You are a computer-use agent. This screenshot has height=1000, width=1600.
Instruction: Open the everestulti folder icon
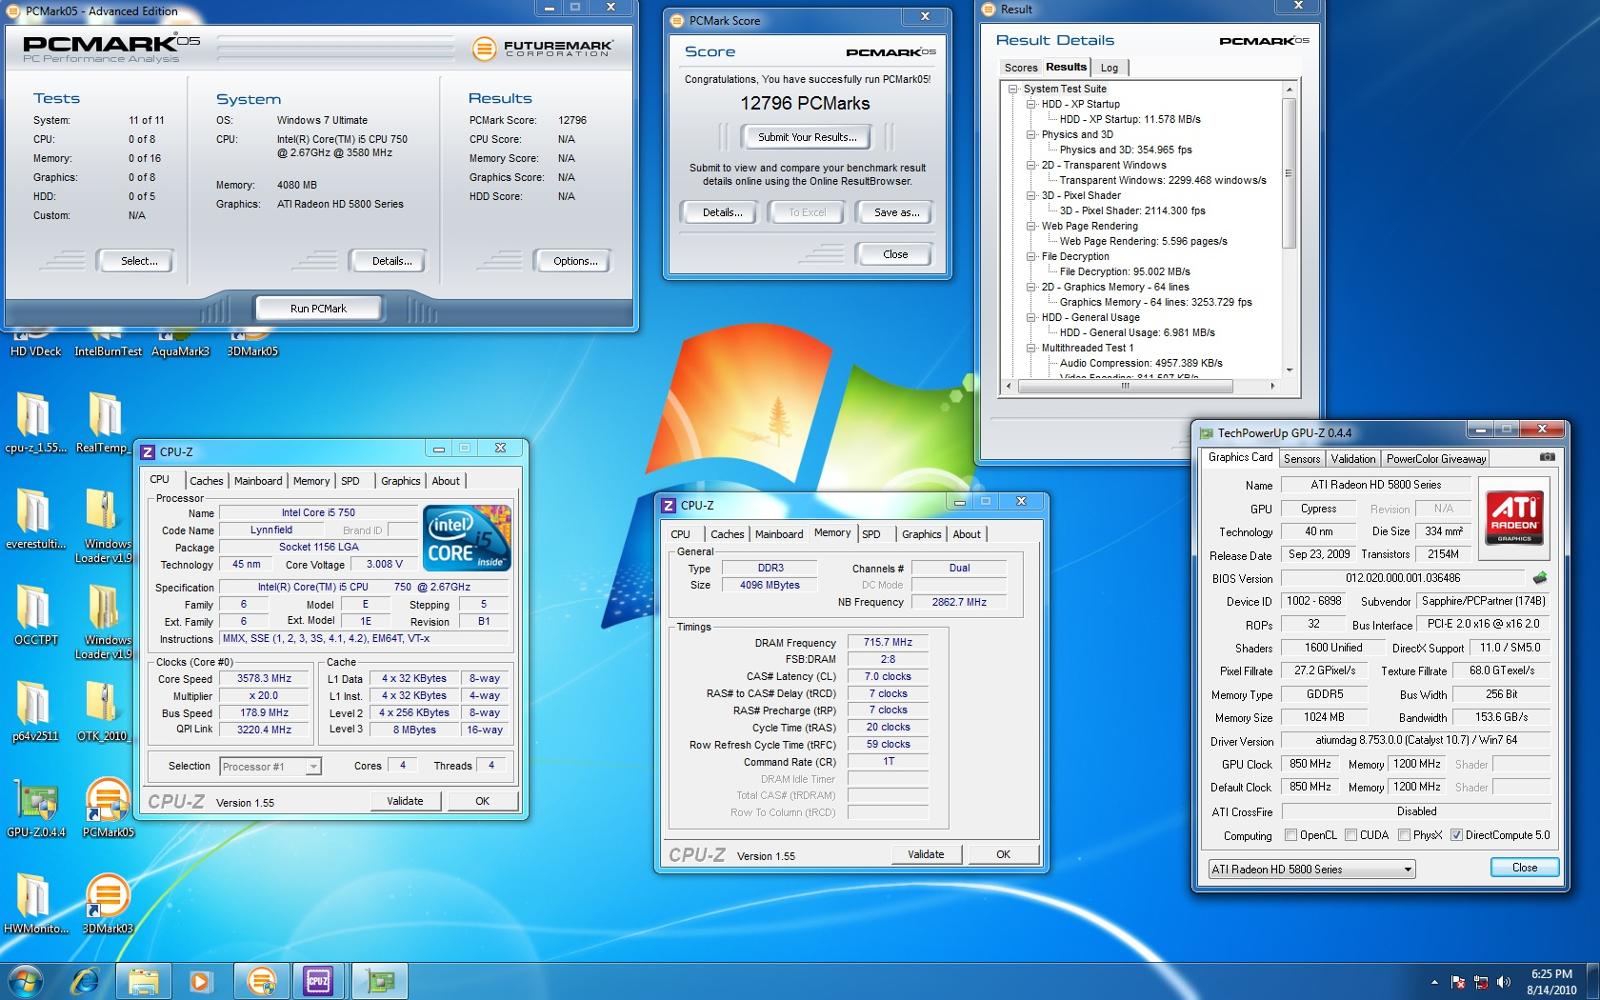pyautogui.click(x=35, y=518)
